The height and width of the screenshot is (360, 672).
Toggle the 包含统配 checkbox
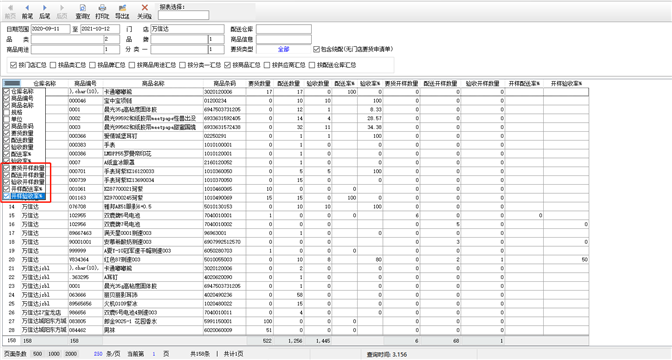pyautogui.click(x=316, y=49)
